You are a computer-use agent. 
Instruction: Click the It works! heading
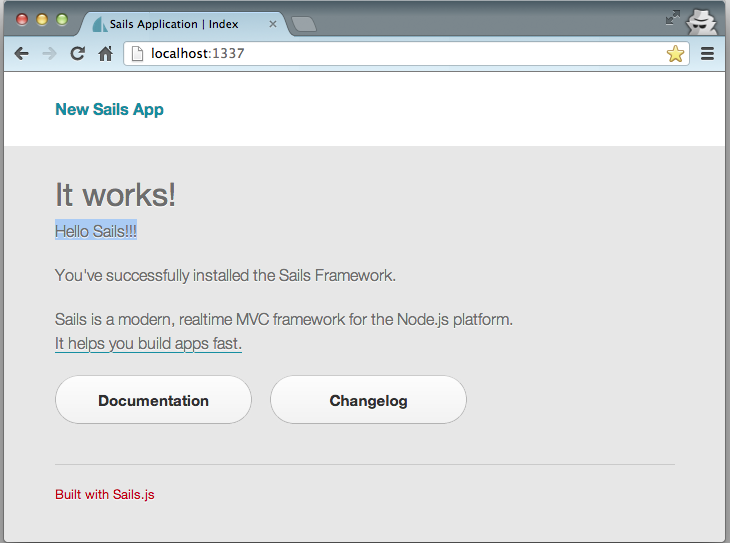point(115,194)
